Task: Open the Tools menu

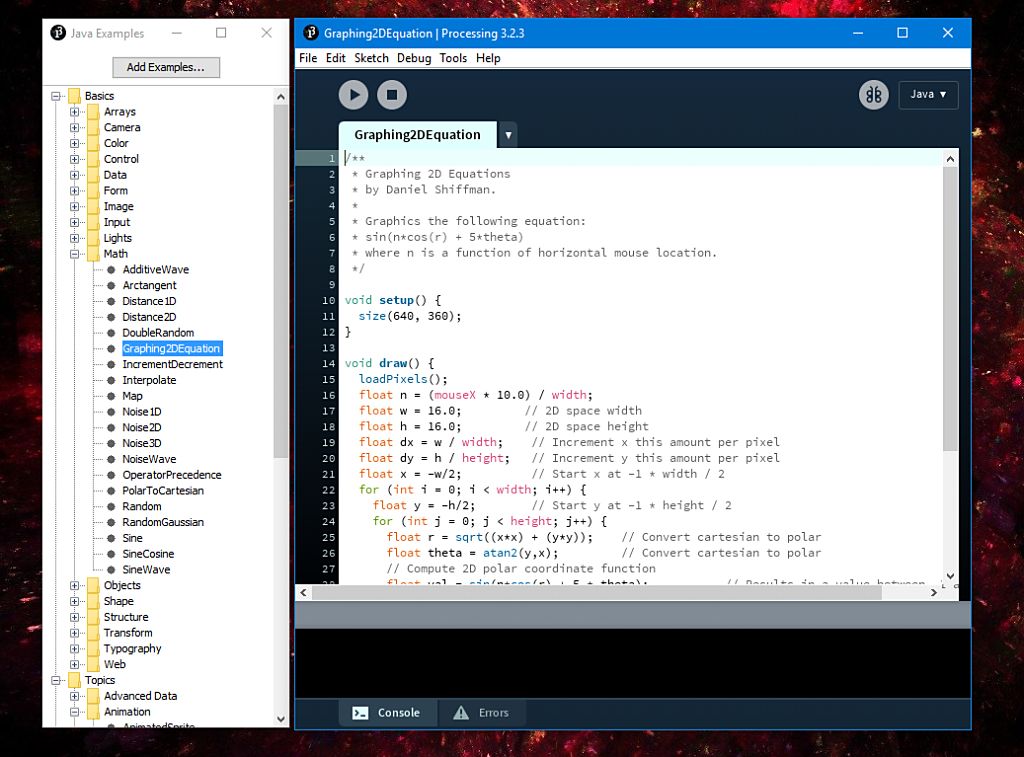Action: (453, 58)
